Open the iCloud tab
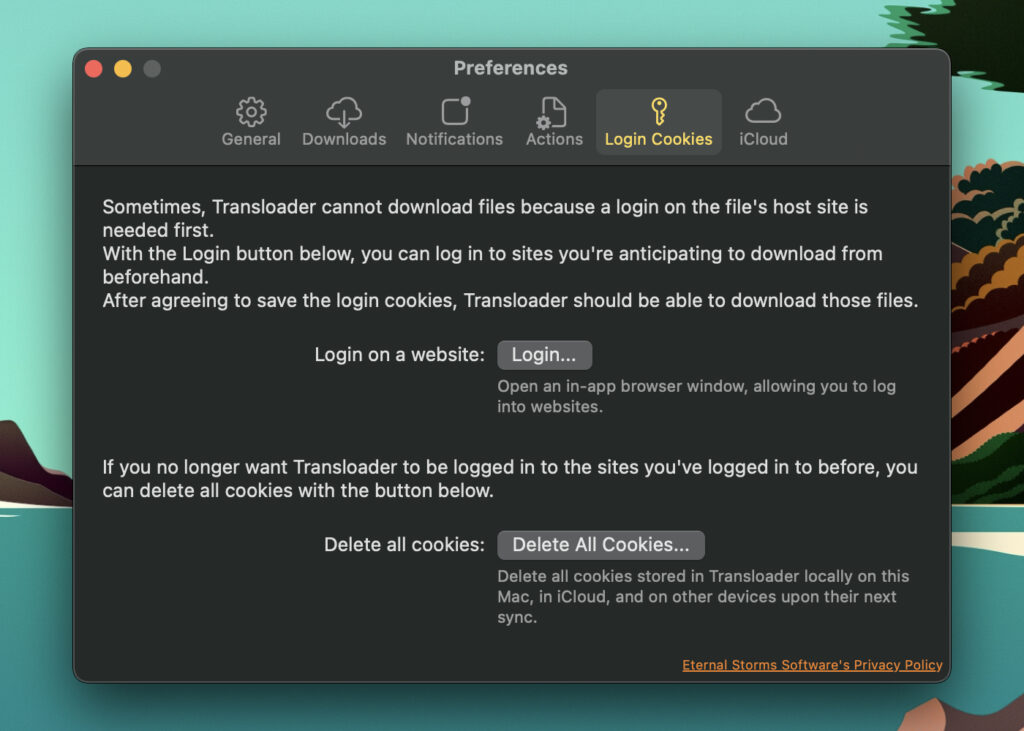1024x731 pixels. click(x=763, y=139)
